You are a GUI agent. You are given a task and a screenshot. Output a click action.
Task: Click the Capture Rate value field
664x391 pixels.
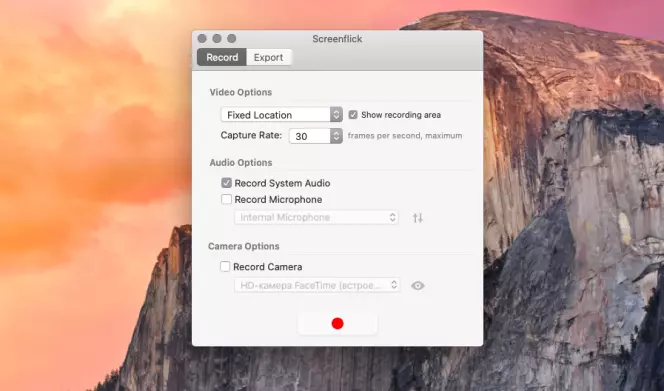coord(310,136)
